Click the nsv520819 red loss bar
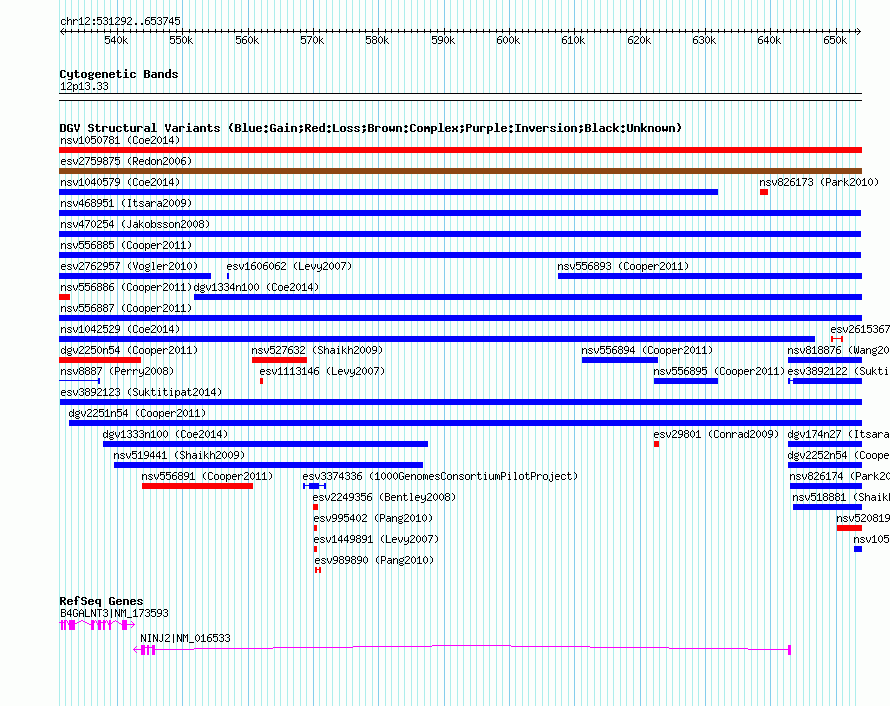Screen dimensions: 890x706 pos(849,528)
